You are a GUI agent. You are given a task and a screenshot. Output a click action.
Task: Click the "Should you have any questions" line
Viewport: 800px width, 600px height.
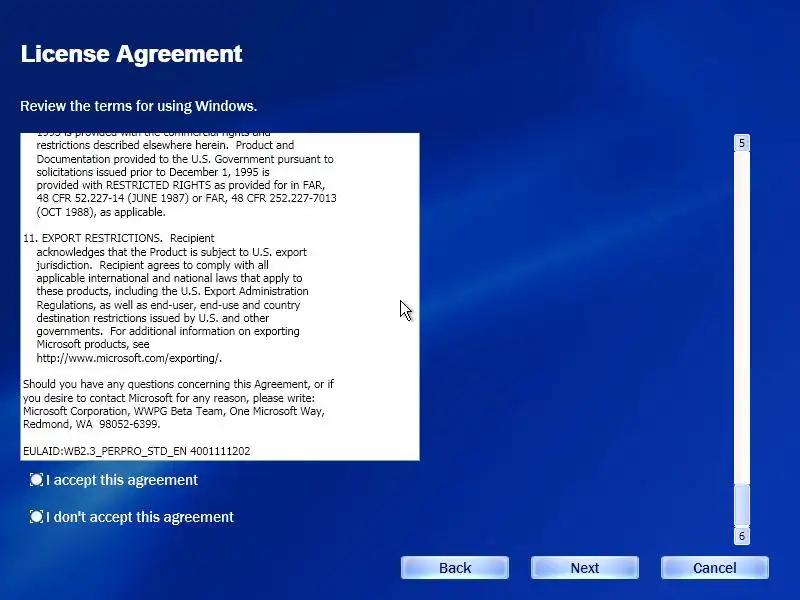point(179,384)
